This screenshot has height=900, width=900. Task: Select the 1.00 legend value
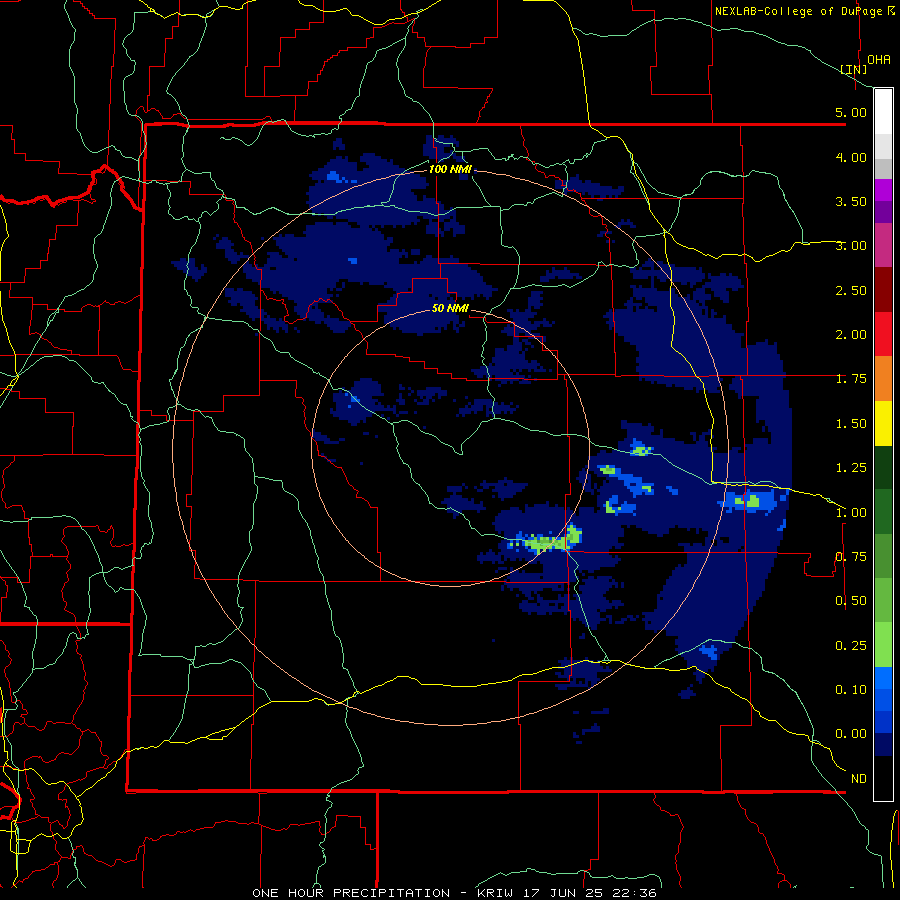(851, 513)
